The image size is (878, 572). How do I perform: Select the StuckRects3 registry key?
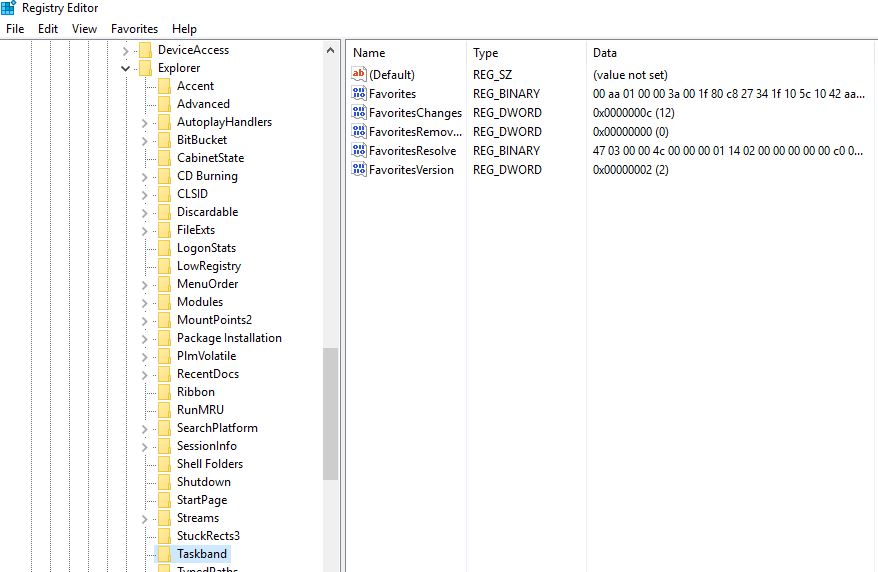coord(208,535)
